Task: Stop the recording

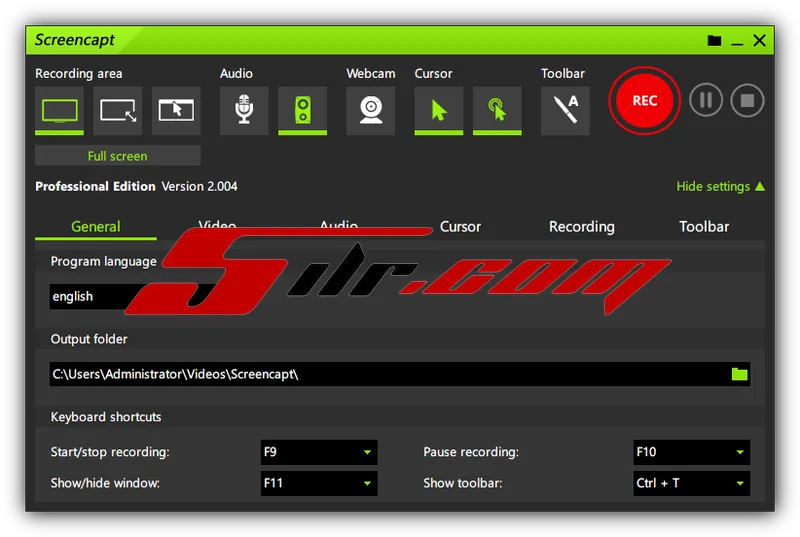Action: point(747,100)
